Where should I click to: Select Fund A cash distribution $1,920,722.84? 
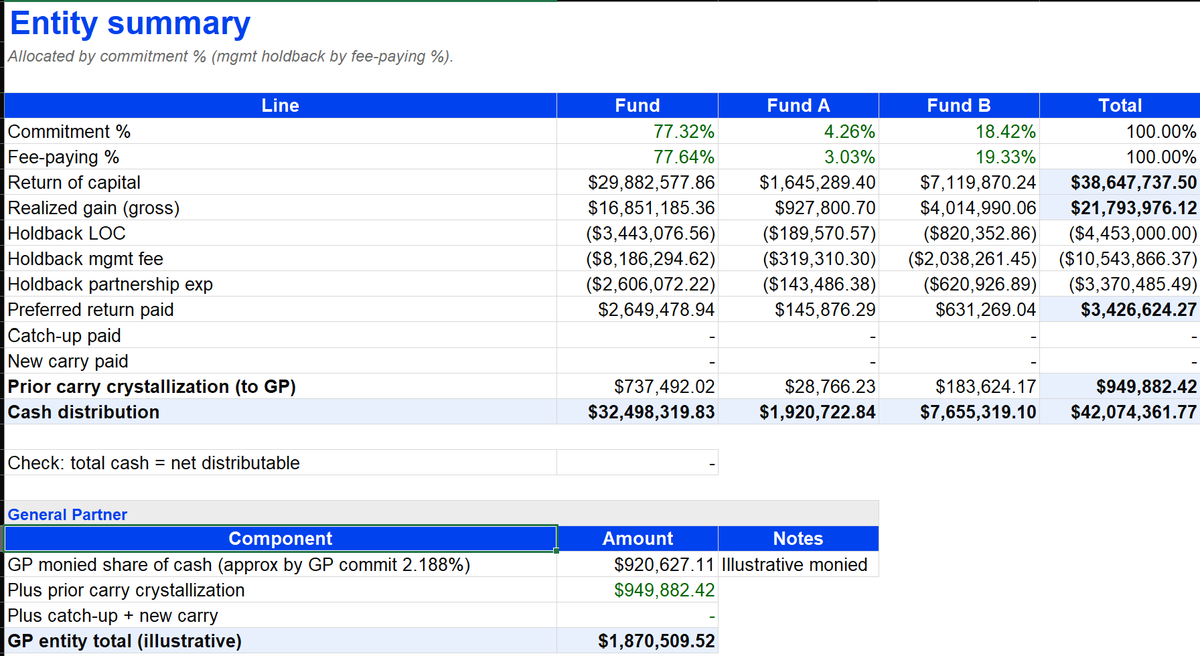(x=798, y=412)
